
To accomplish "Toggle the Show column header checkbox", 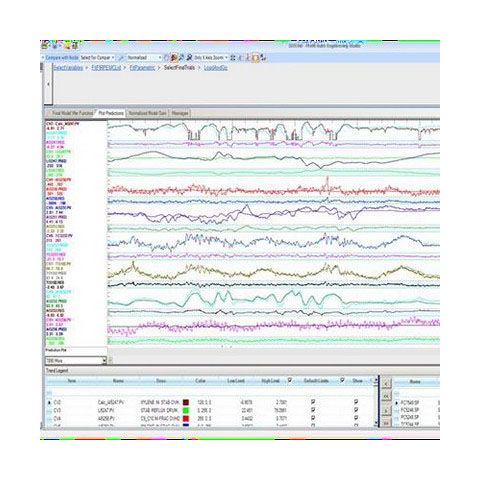I will coord(342,380).
